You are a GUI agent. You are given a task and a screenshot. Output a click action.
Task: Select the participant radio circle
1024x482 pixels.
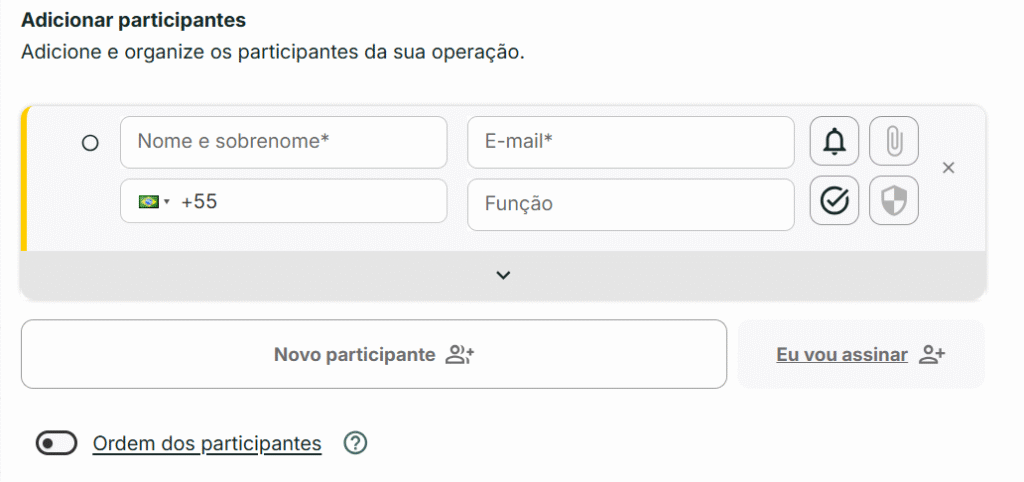[x=90, y=143]
